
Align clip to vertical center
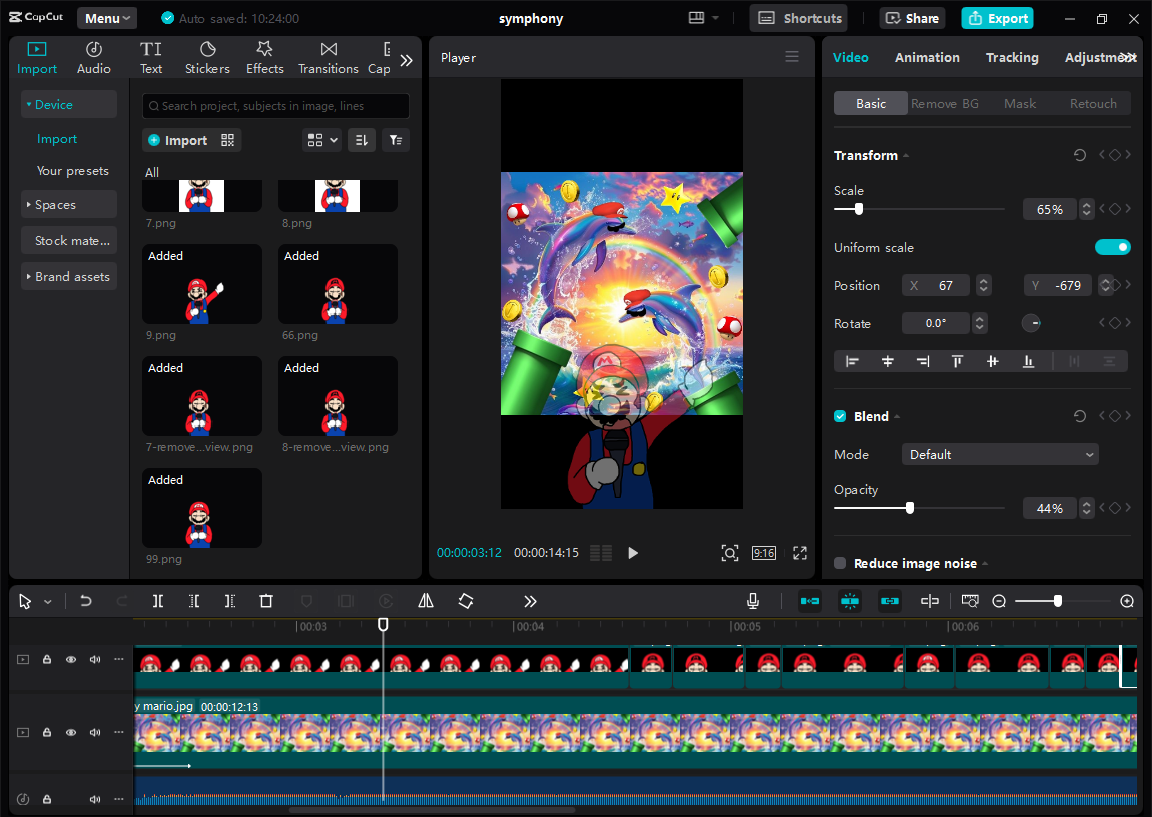coord(993,361)
